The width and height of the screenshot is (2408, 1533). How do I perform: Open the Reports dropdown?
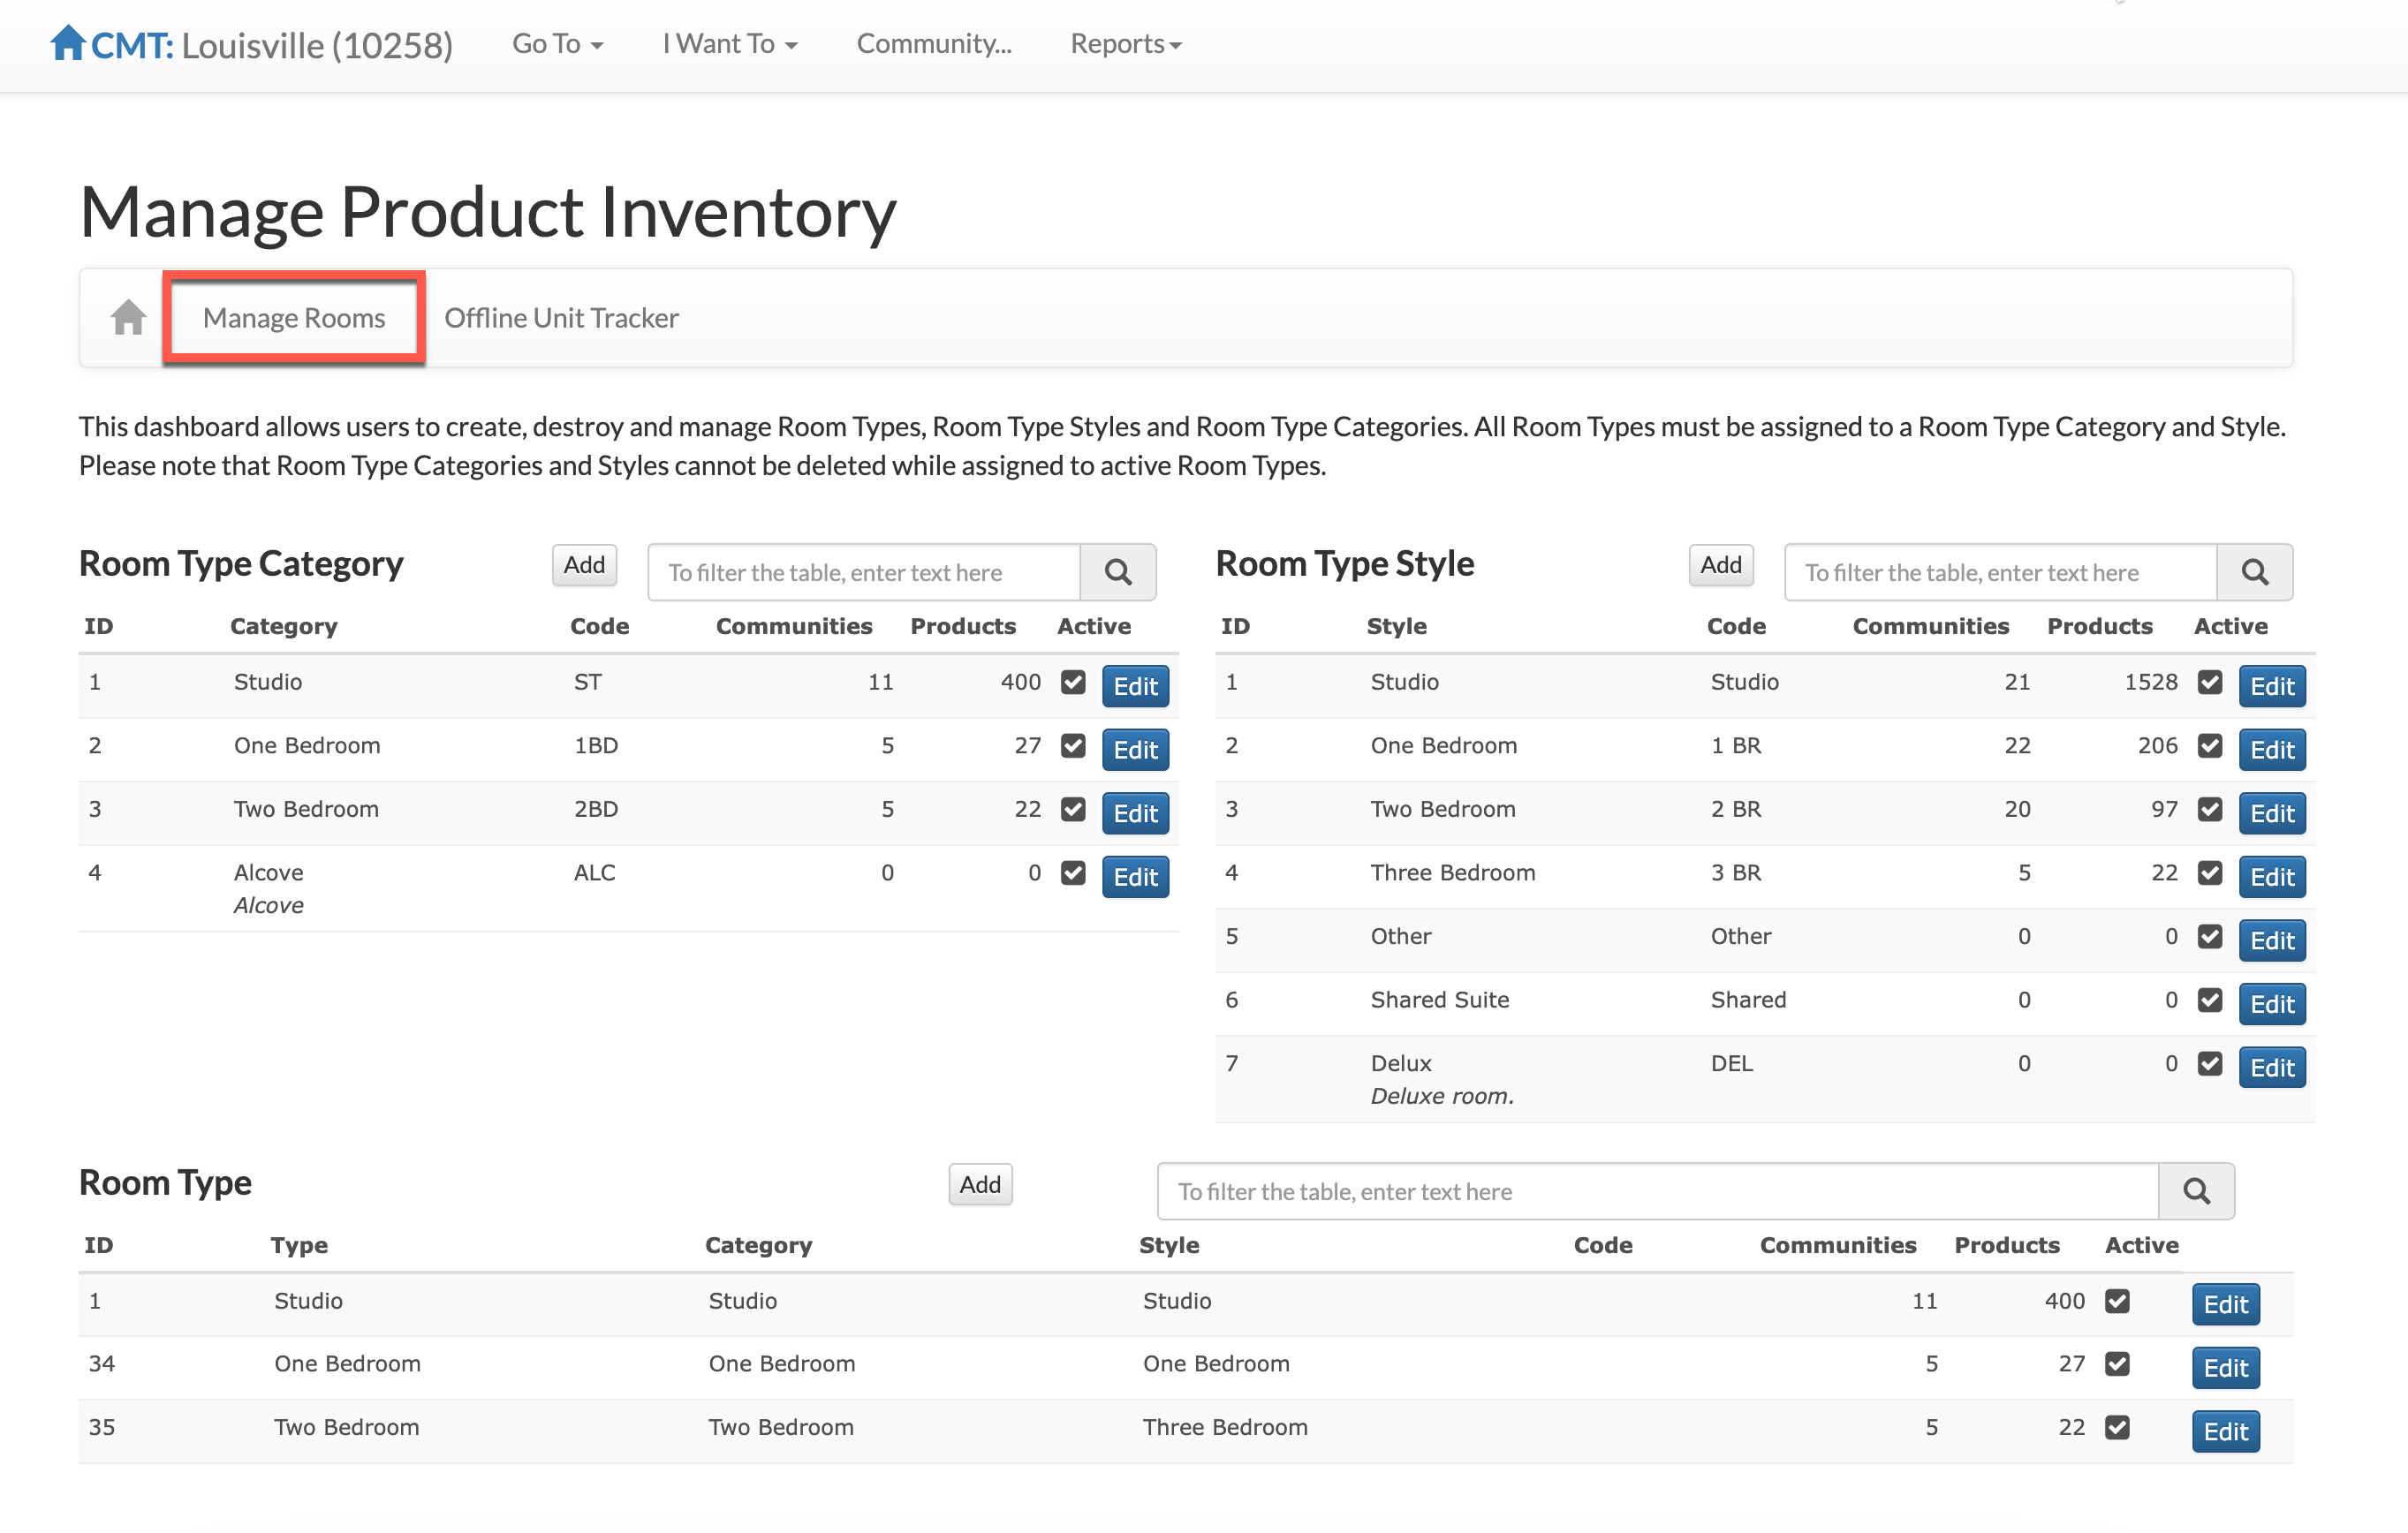tap(1125, 44)
